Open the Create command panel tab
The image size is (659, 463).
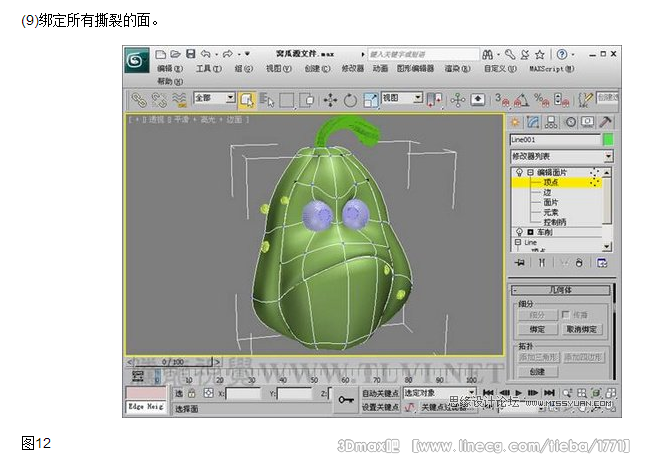pos(515,122)
